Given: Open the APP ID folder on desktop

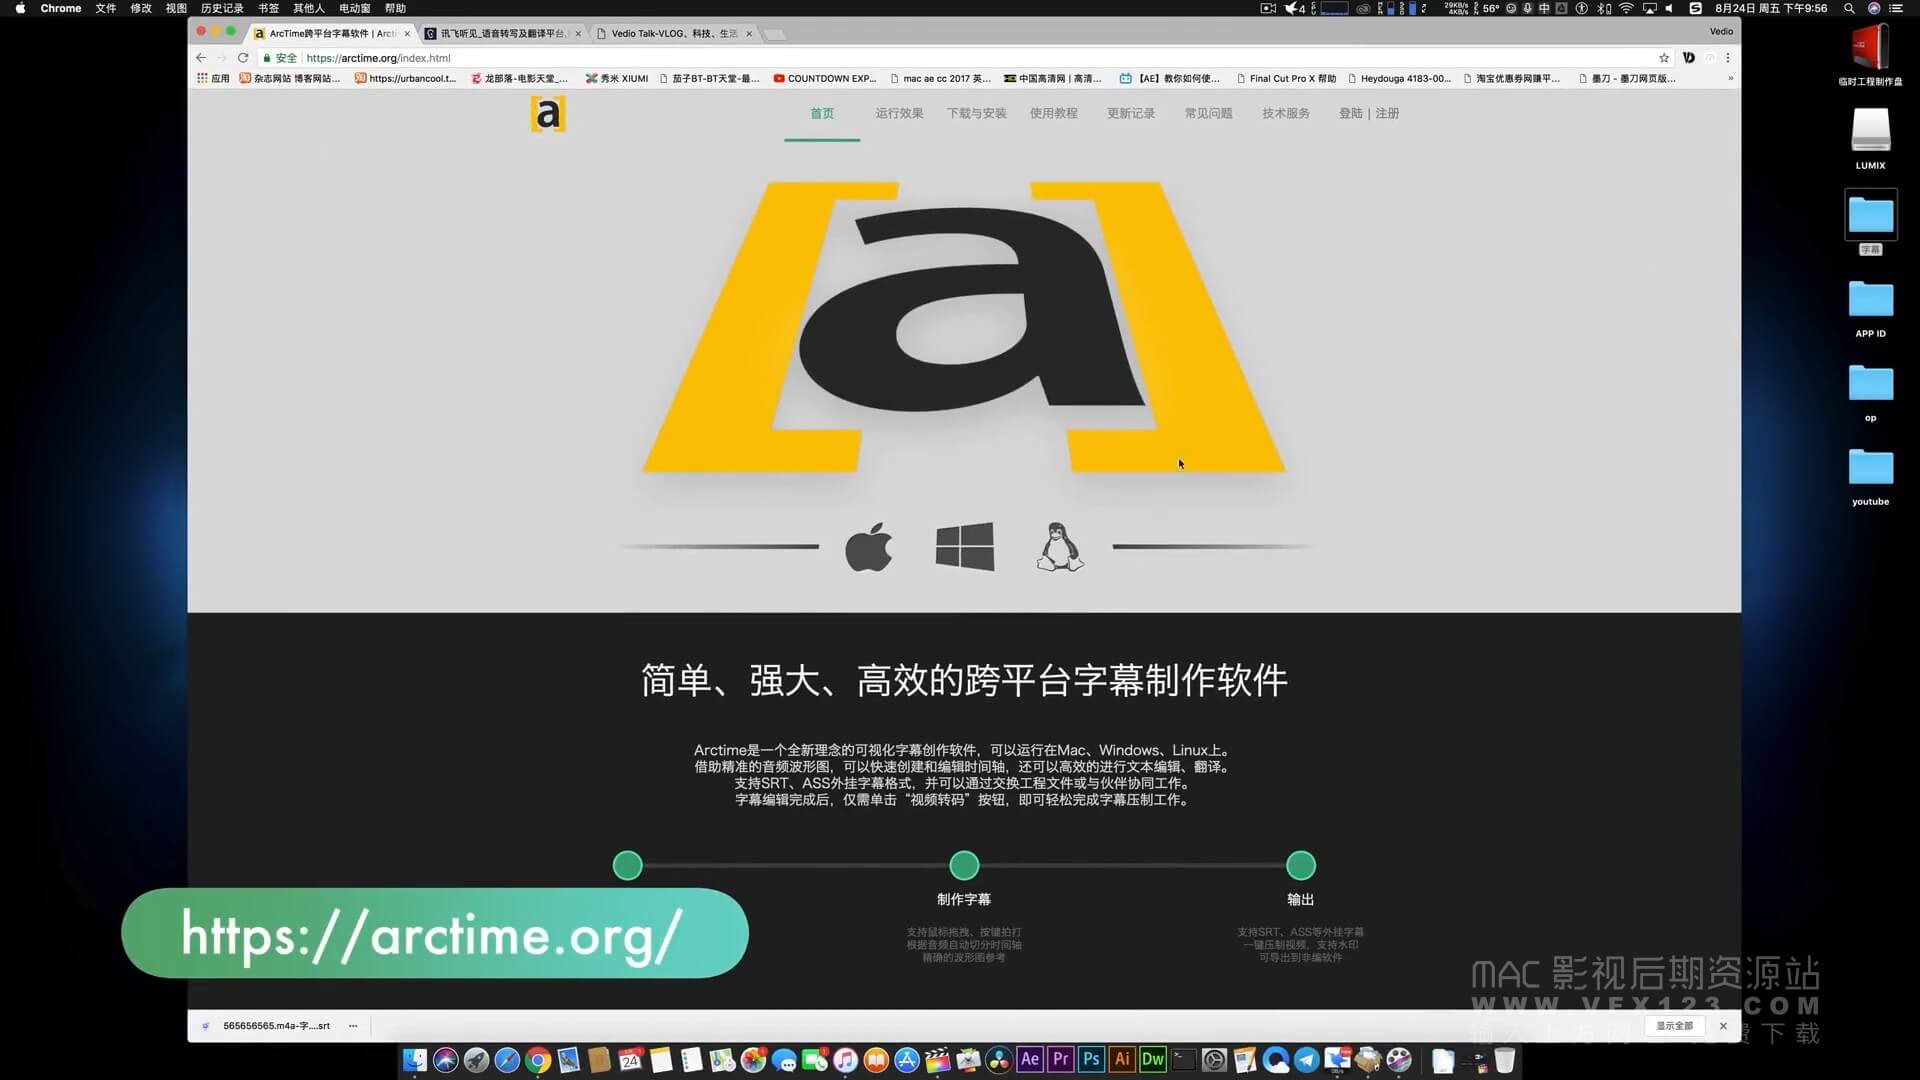Looking at the screenshot, I should click(1870, 308).
